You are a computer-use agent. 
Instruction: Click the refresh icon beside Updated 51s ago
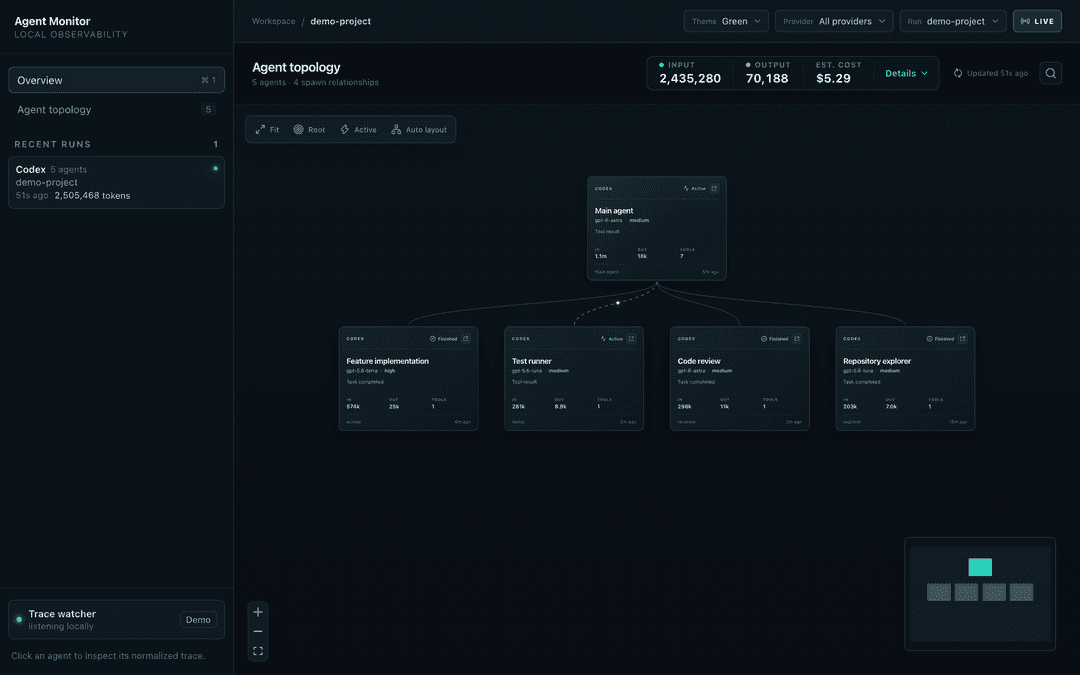(957, 73)
